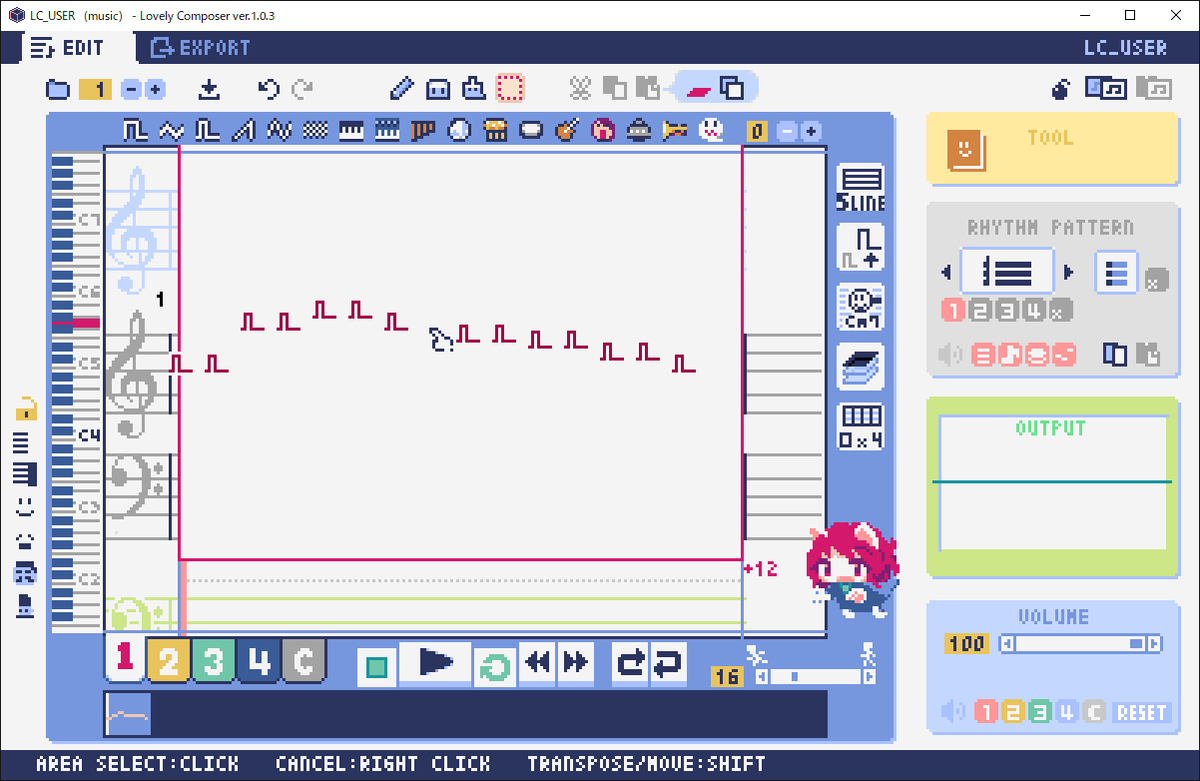The image size is (1200, 781).
Task: Decrease song number with minus button
Action: coord(132,89)
